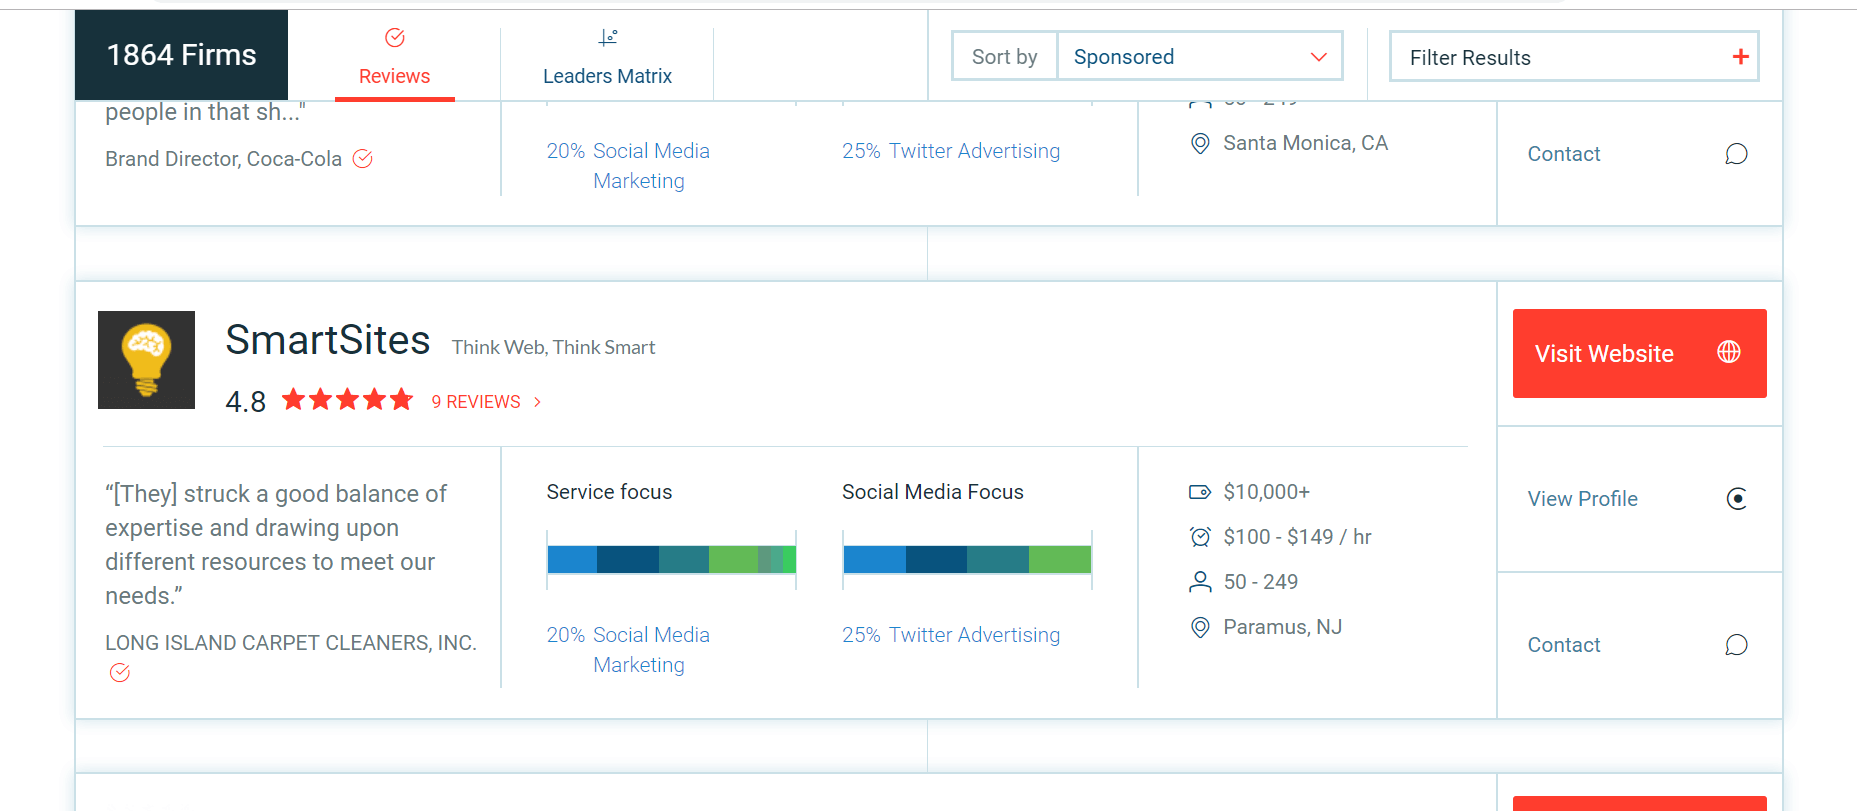1857x811 pixels.
Task: Click the SmartSites Service focus bar
Action: 672,559
